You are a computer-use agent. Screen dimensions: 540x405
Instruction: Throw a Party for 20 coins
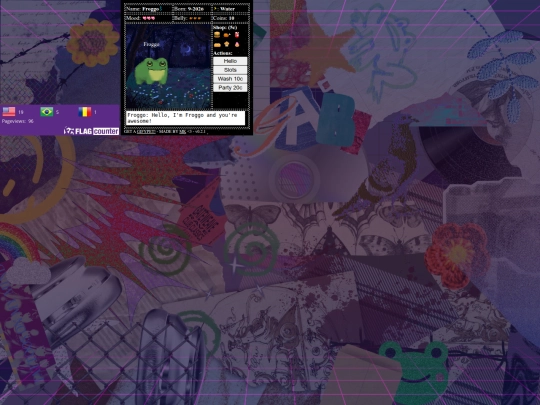pyautogui.click(x=230, y=88)
